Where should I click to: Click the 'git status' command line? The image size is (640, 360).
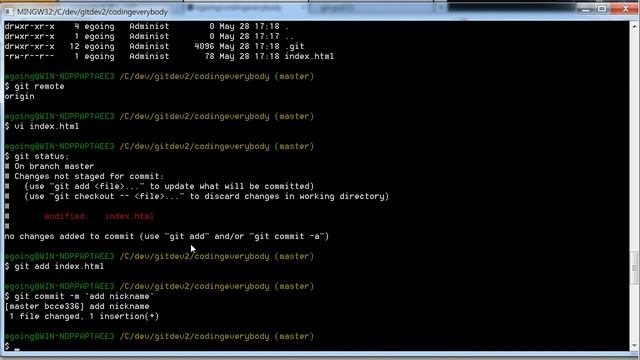click(37, 156)
